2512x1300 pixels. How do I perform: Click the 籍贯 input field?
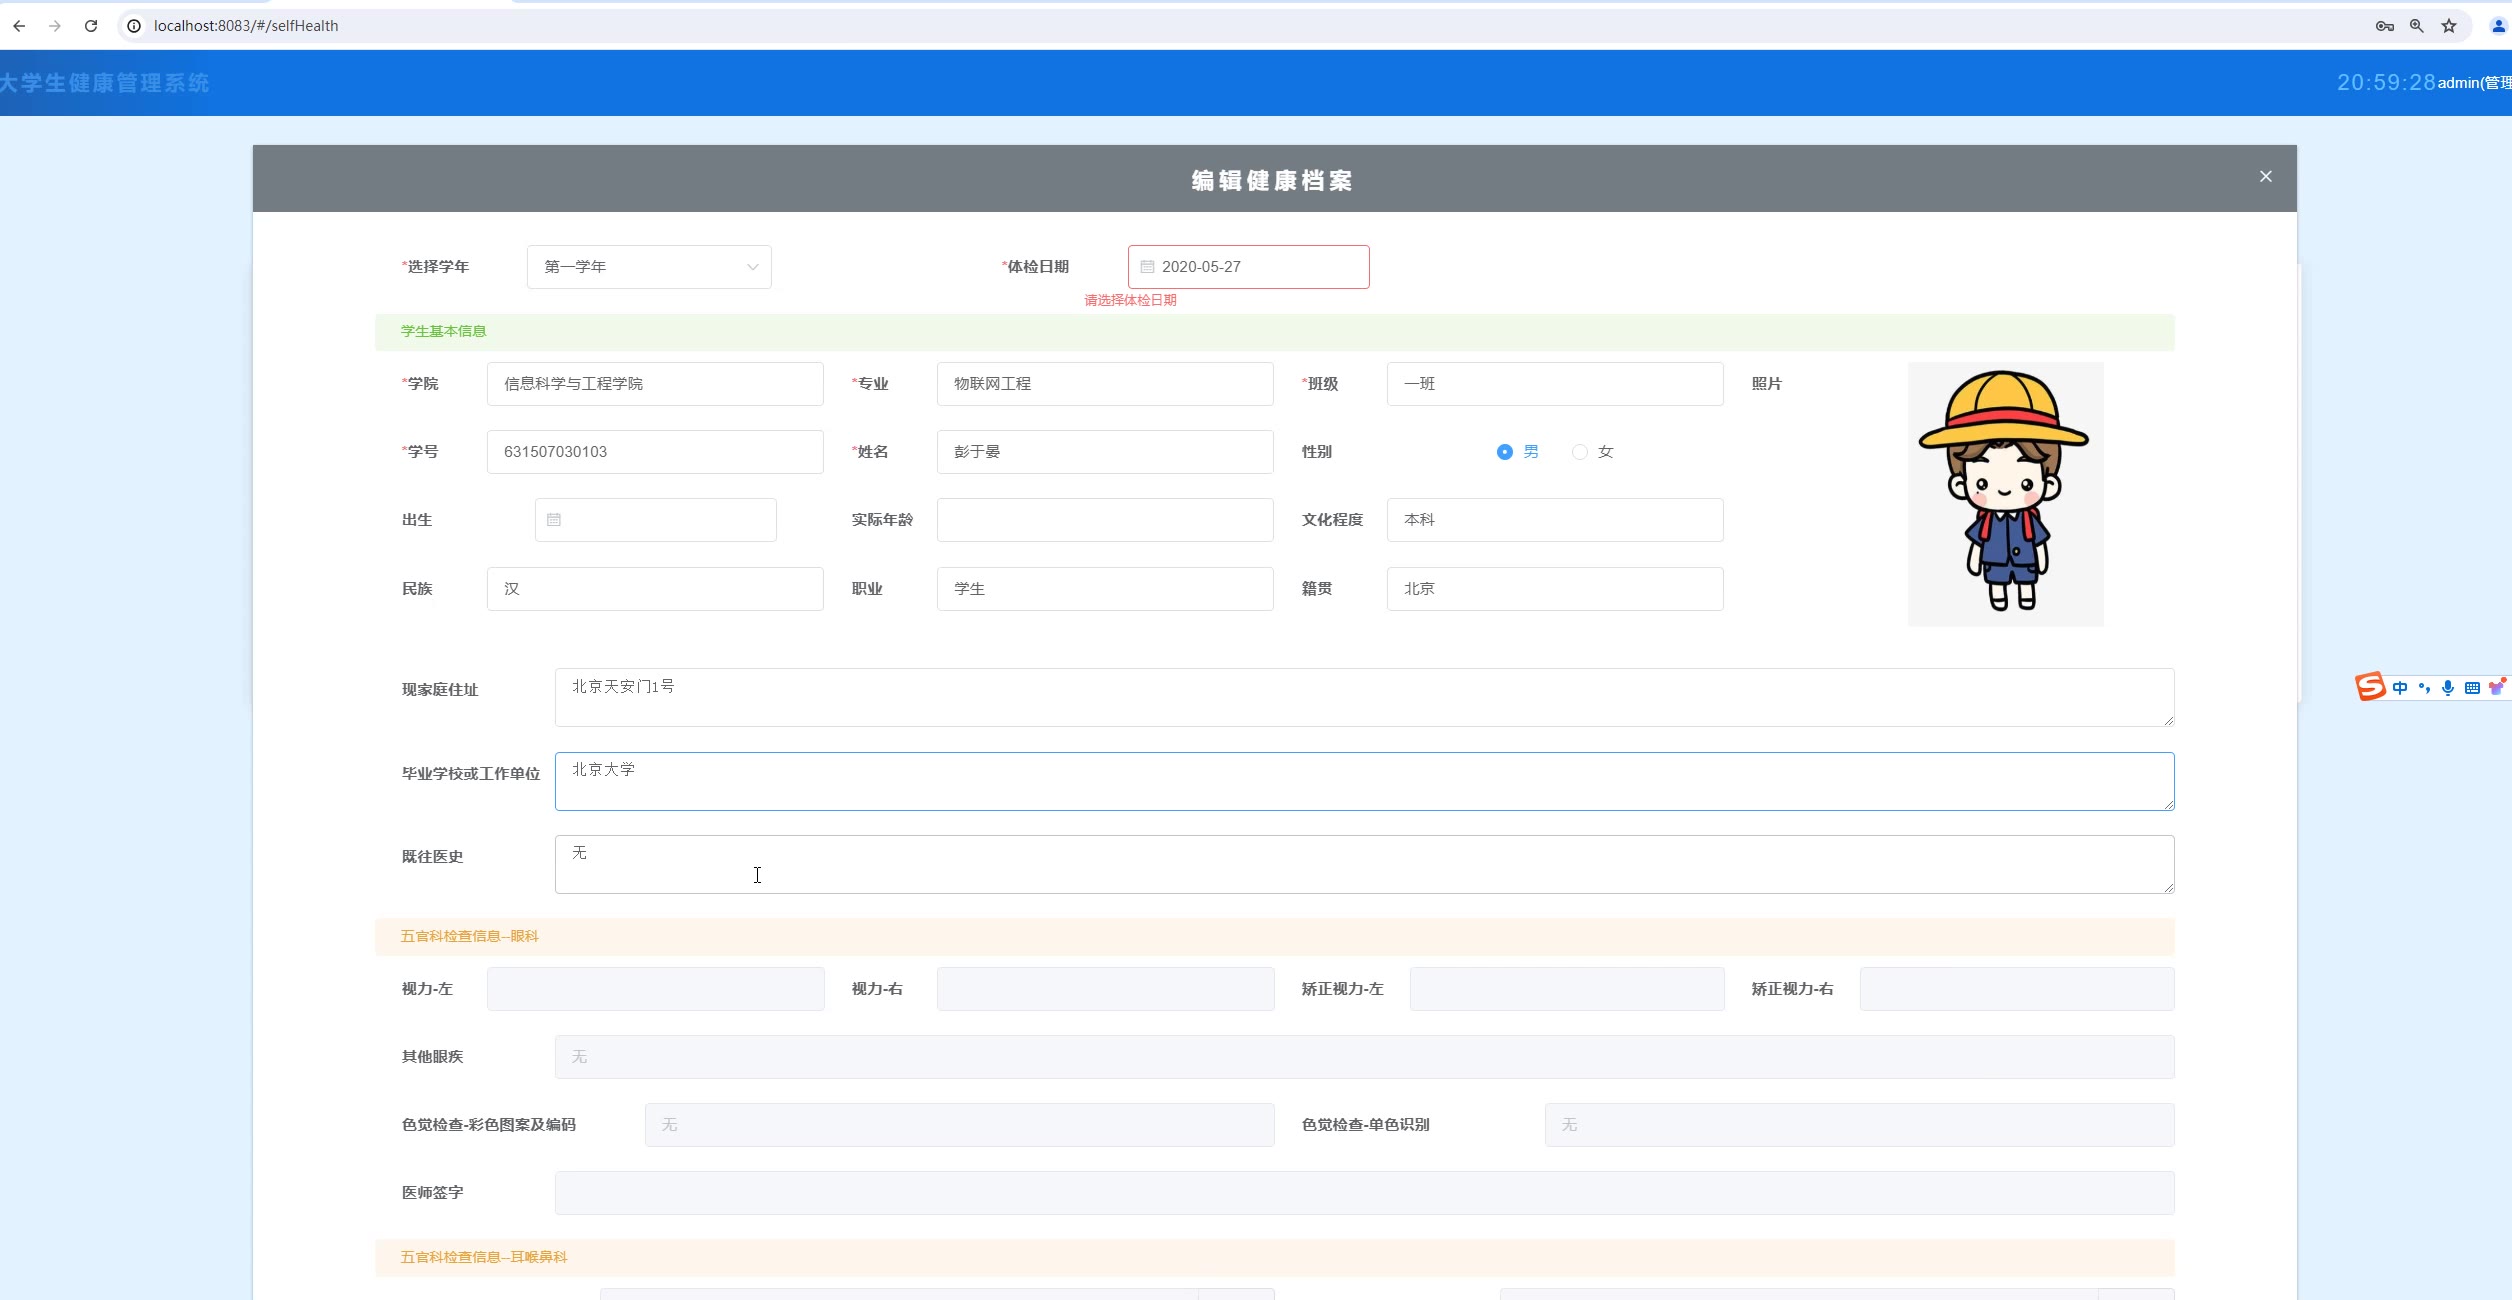[x=1555, y=589]
